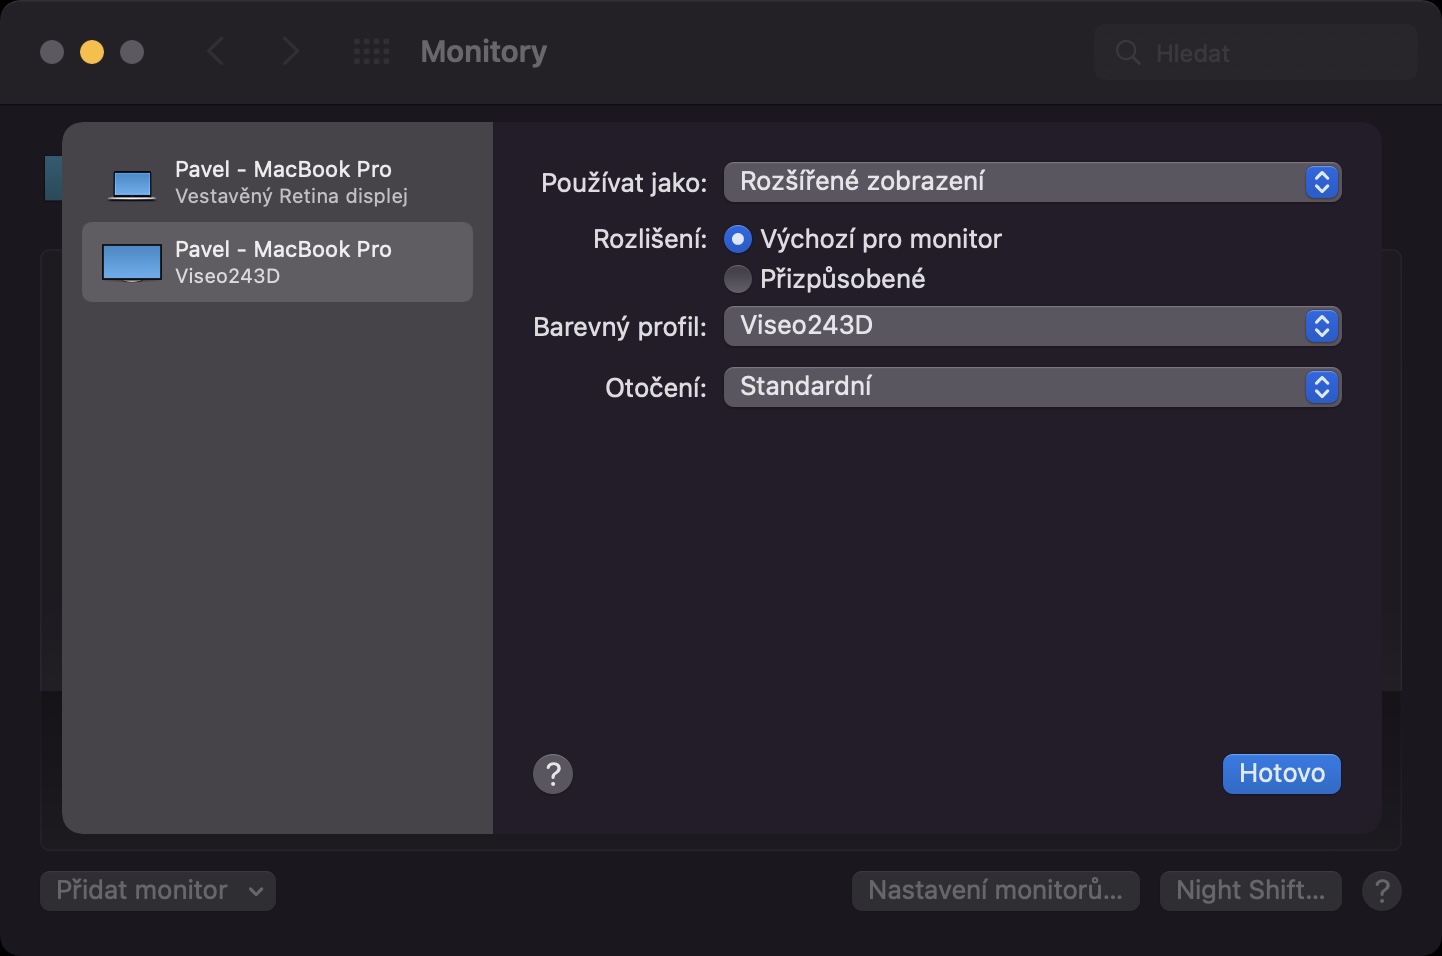
Task: Open the Používat jako dropdown
Action: pyautogui.click(x=1031, y=182)
